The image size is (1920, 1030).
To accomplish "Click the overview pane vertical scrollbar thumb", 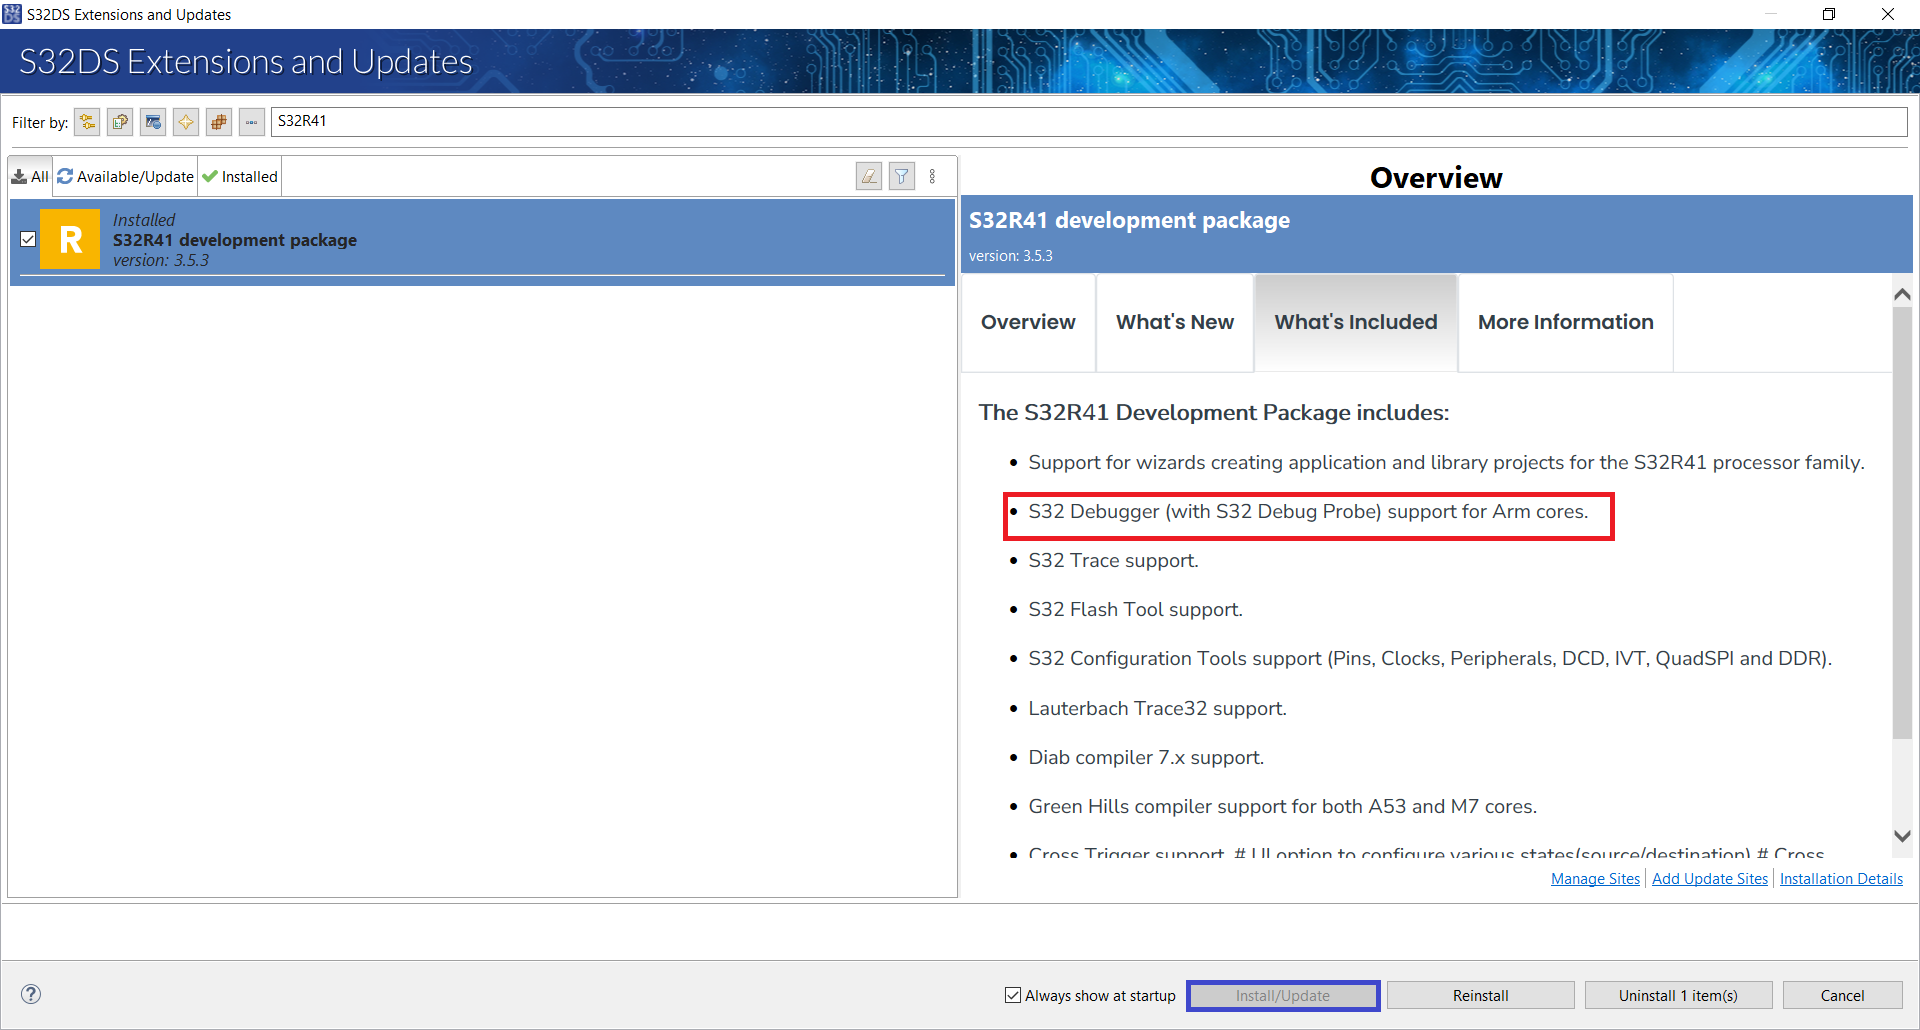I will point(1902,522).
